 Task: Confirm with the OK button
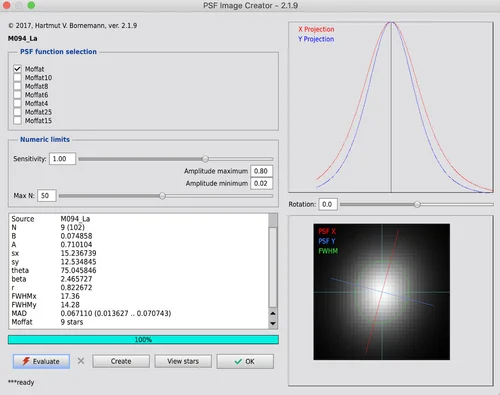(x=245, y=361)
